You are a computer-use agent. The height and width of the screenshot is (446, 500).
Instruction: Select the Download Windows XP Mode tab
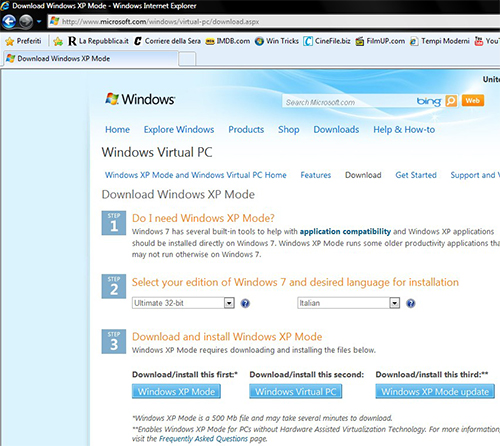point(91,59)
